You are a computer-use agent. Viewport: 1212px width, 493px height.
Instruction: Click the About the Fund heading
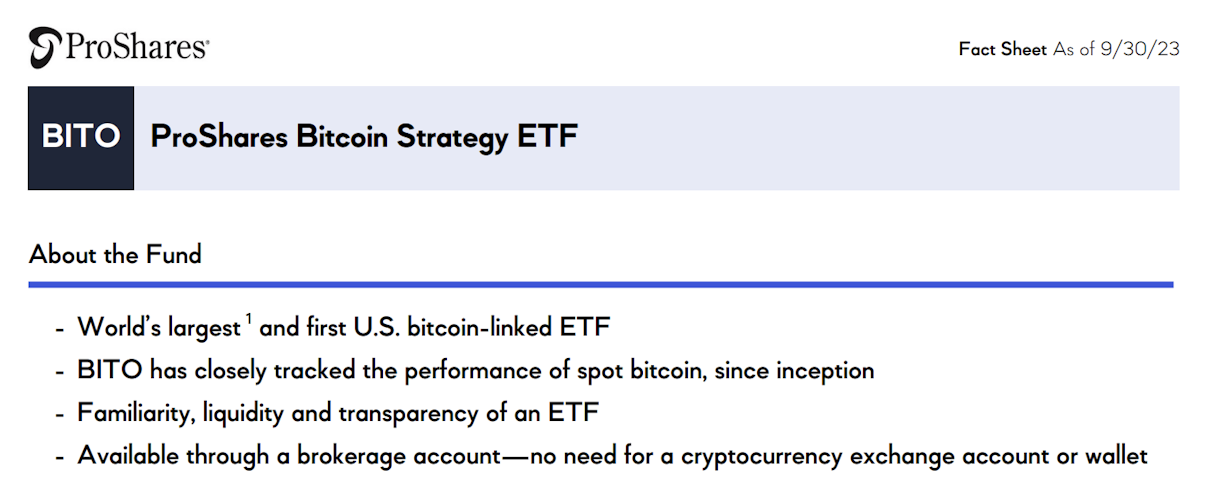116,255
